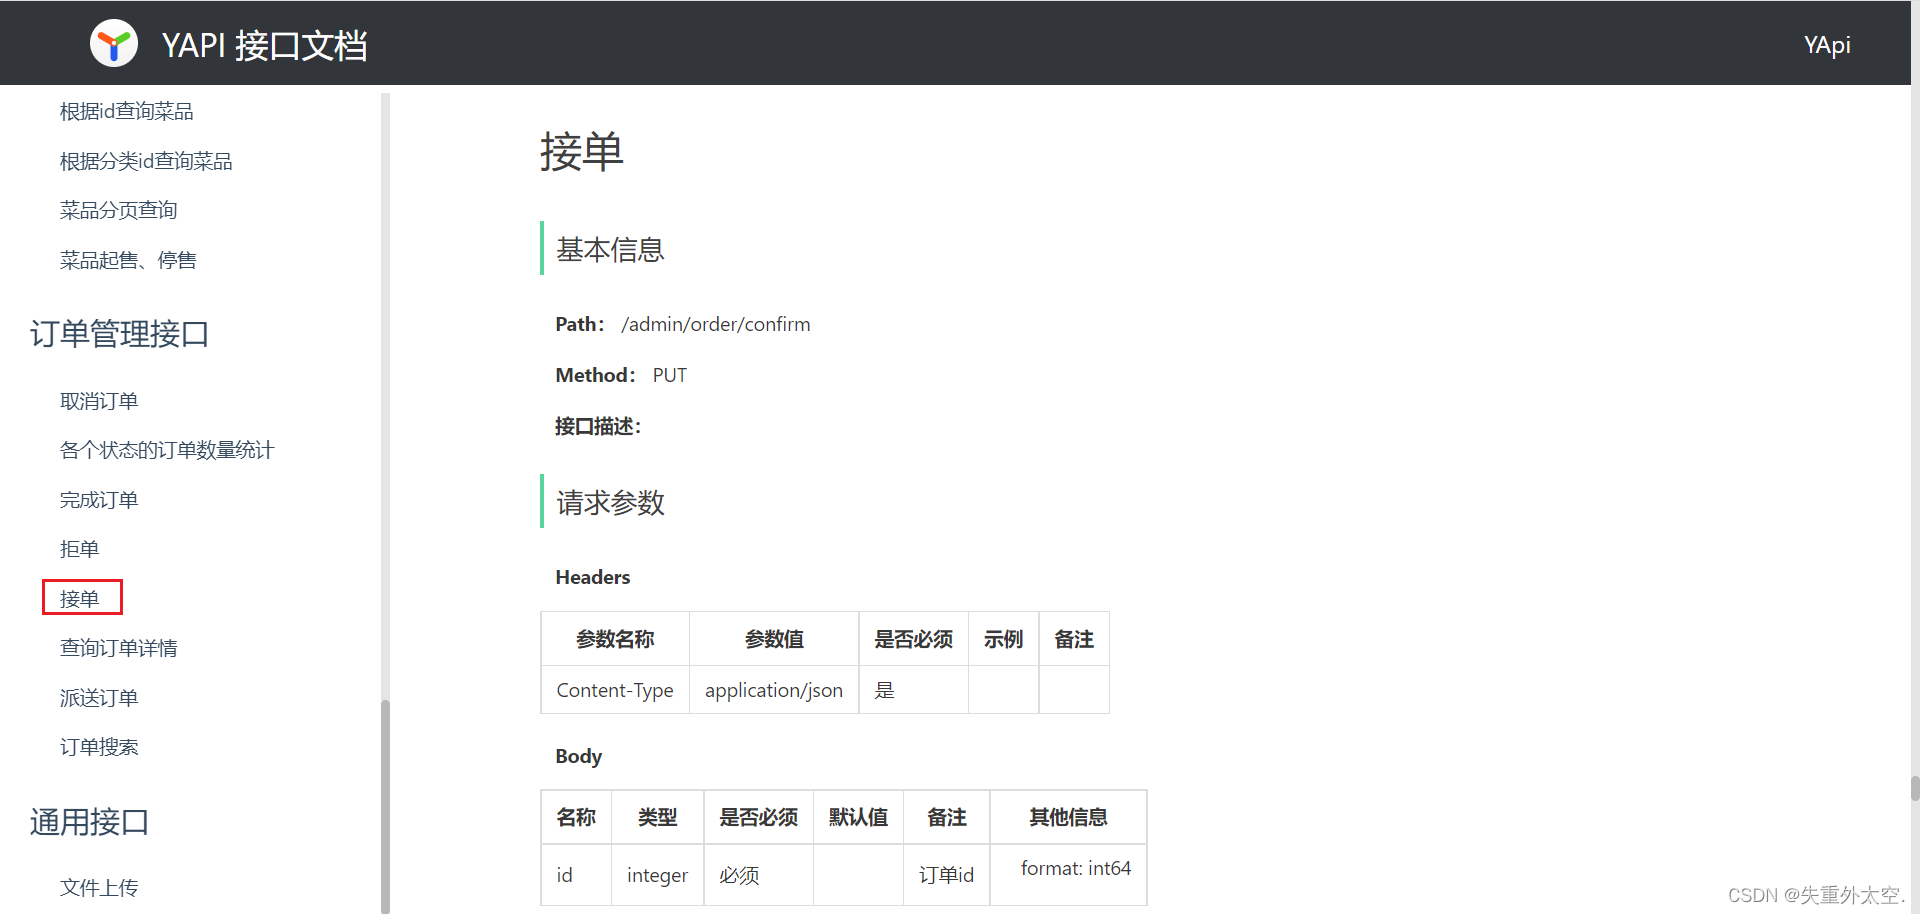Click the PUT method value

coord(670,375)
